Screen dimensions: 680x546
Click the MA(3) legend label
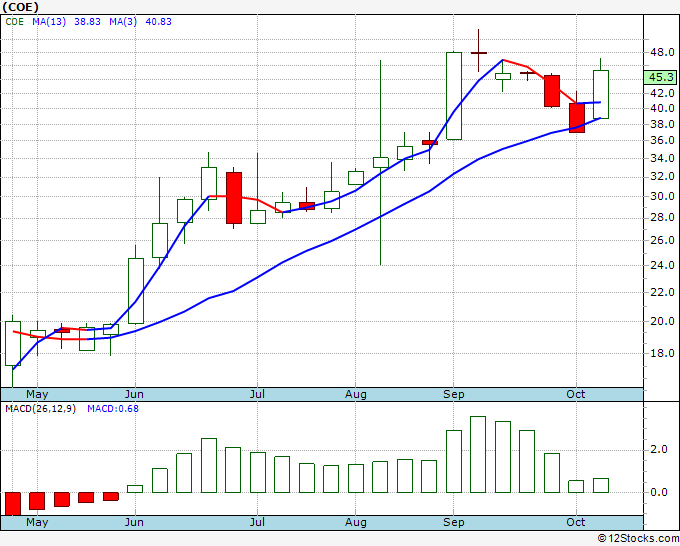coord(123,22)
